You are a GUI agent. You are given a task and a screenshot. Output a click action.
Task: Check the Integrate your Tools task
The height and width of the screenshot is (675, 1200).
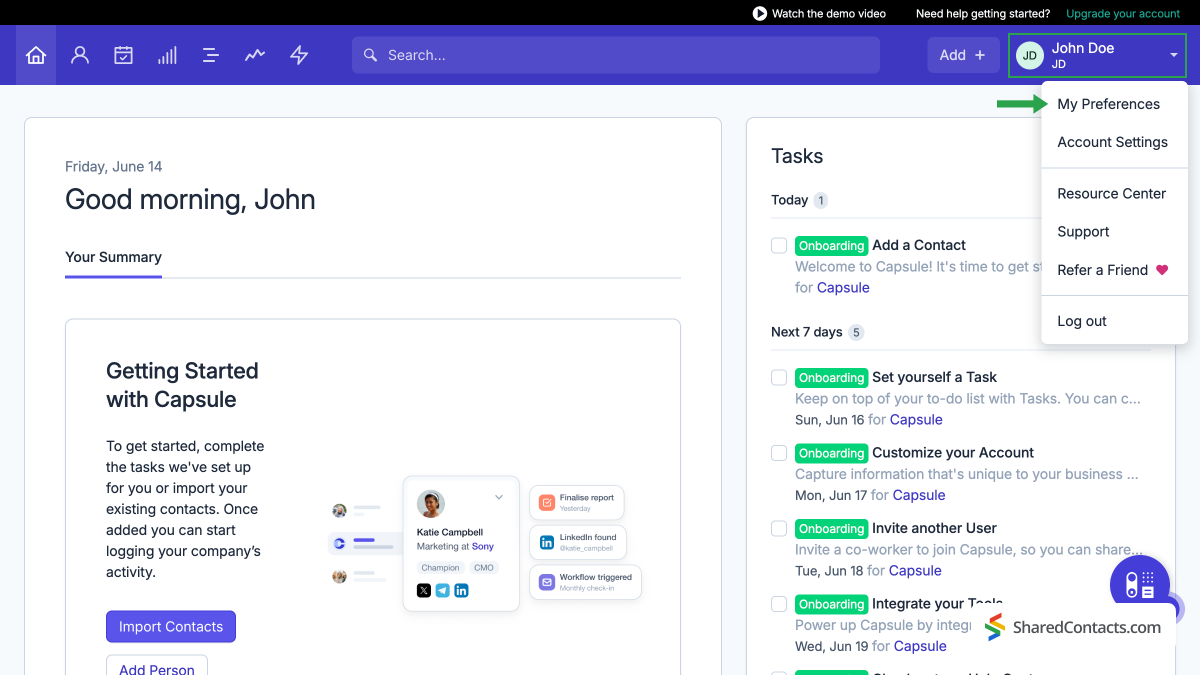pyautogui.click(x=779, y=604)
